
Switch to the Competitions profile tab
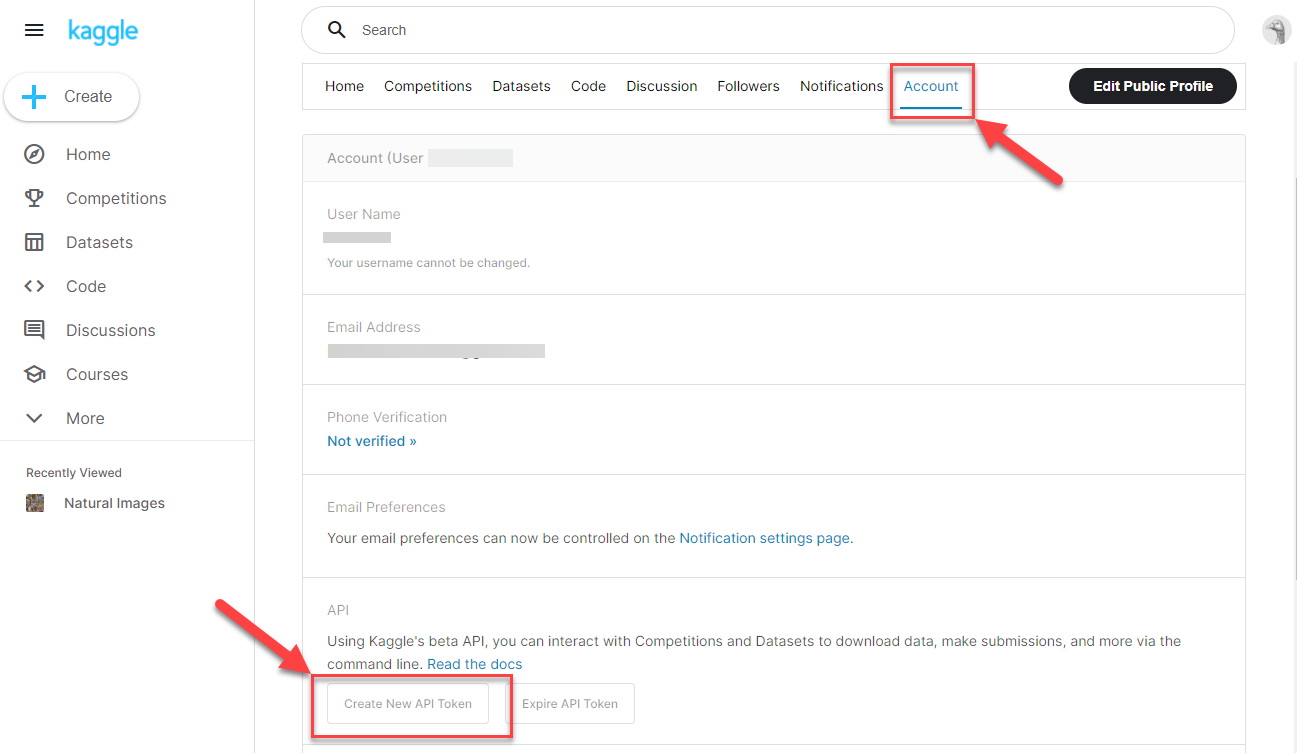pyautogui.click(x=428, y=86)
